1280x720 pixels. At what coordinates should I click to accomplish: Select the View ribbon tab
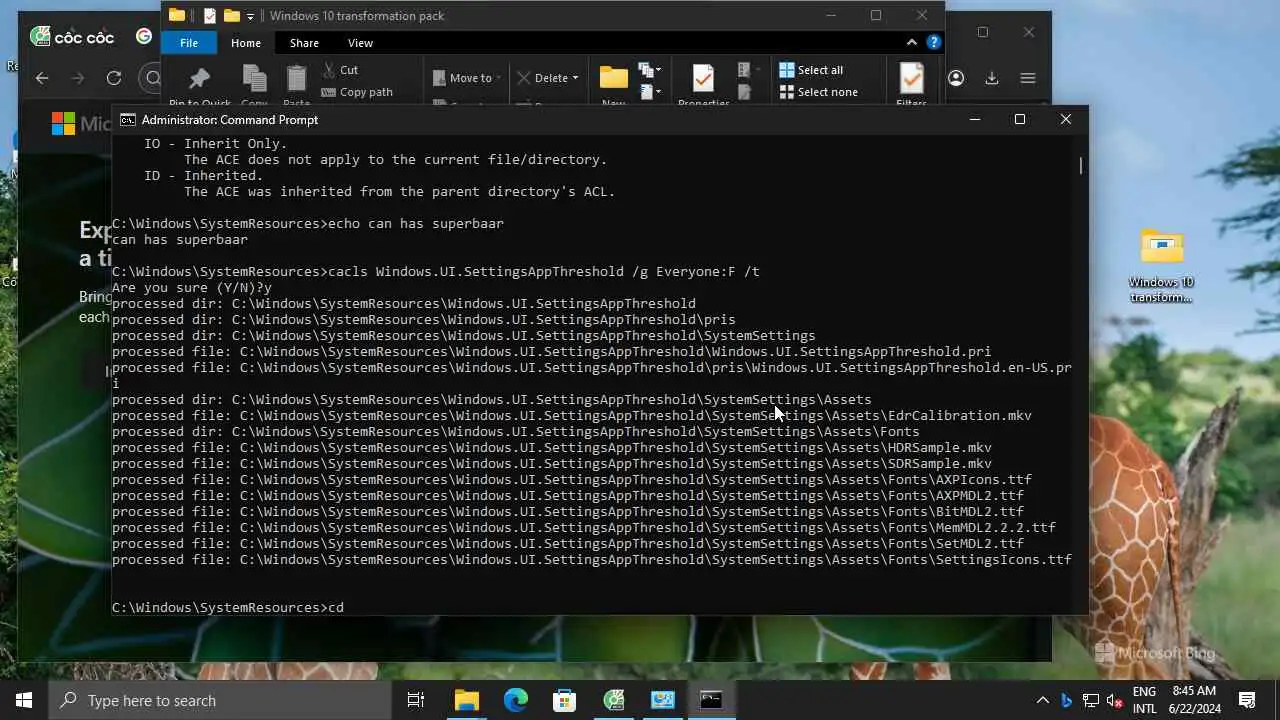(x=360, y=43)
